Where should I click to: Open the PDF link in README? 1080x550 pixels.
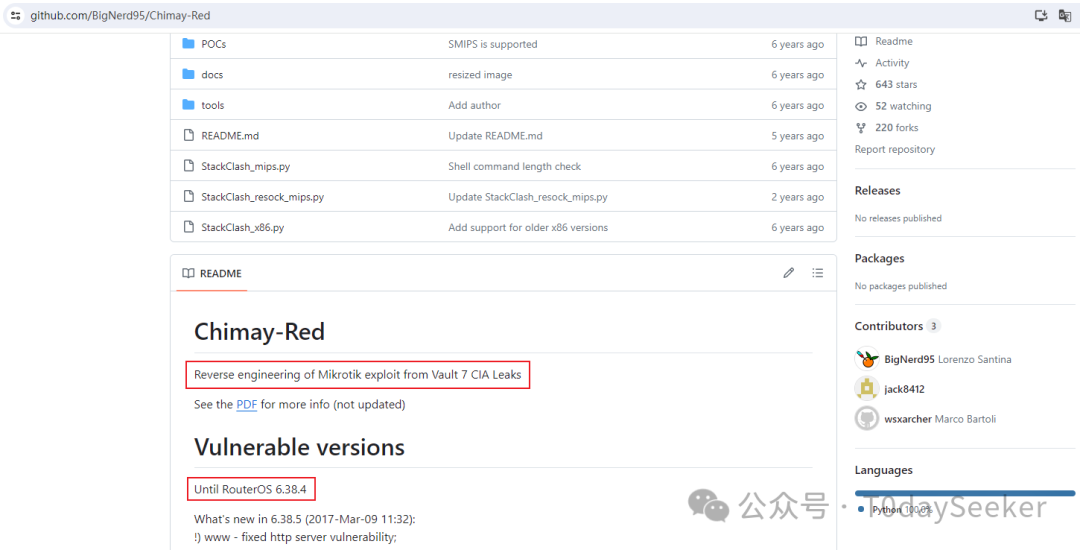click(247, 404)
